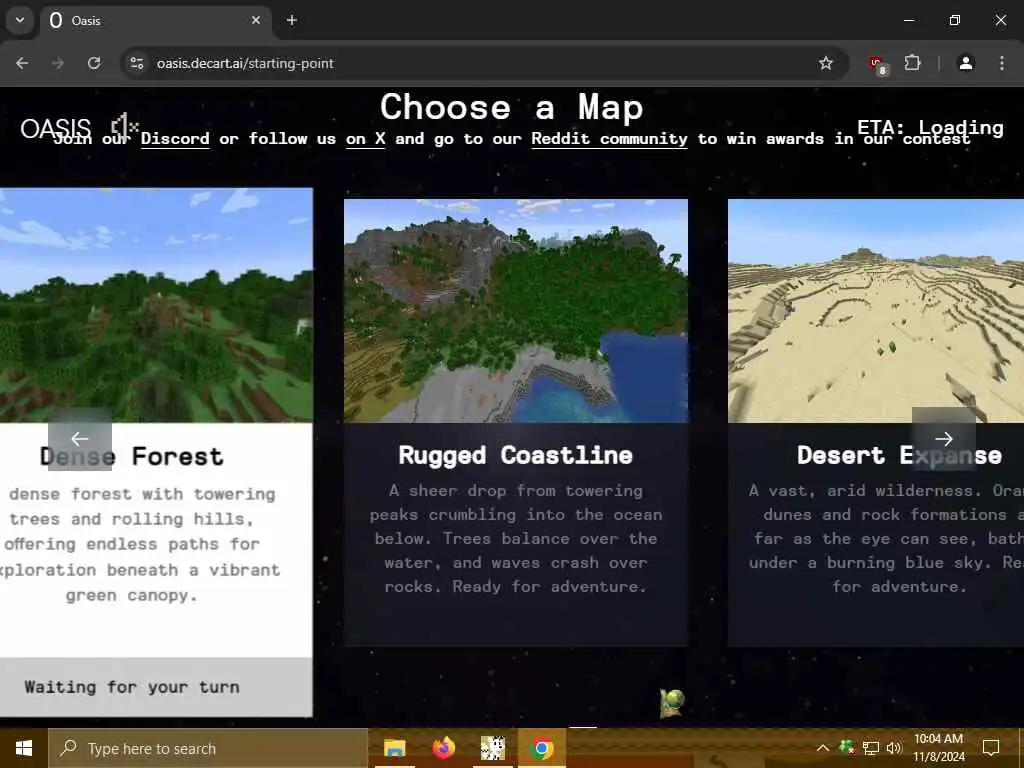Viewport: 1024px width, 768px height.
Task: Select the Oasis browser tab
Action: pyautogui.click(x=155, y=20)
